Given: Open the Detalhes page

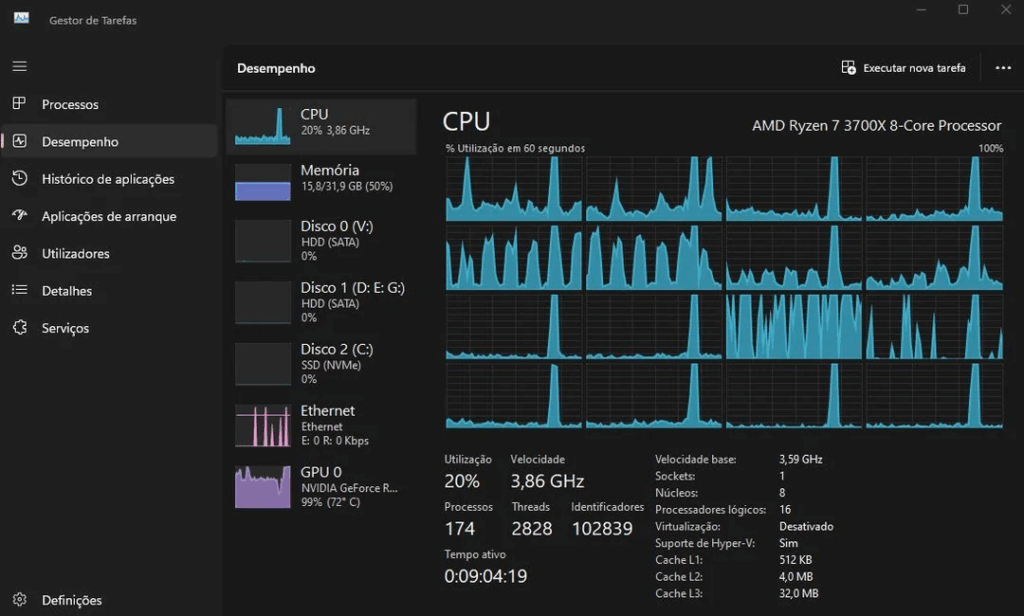Looking at the screenshot, I should click(108, 290).
